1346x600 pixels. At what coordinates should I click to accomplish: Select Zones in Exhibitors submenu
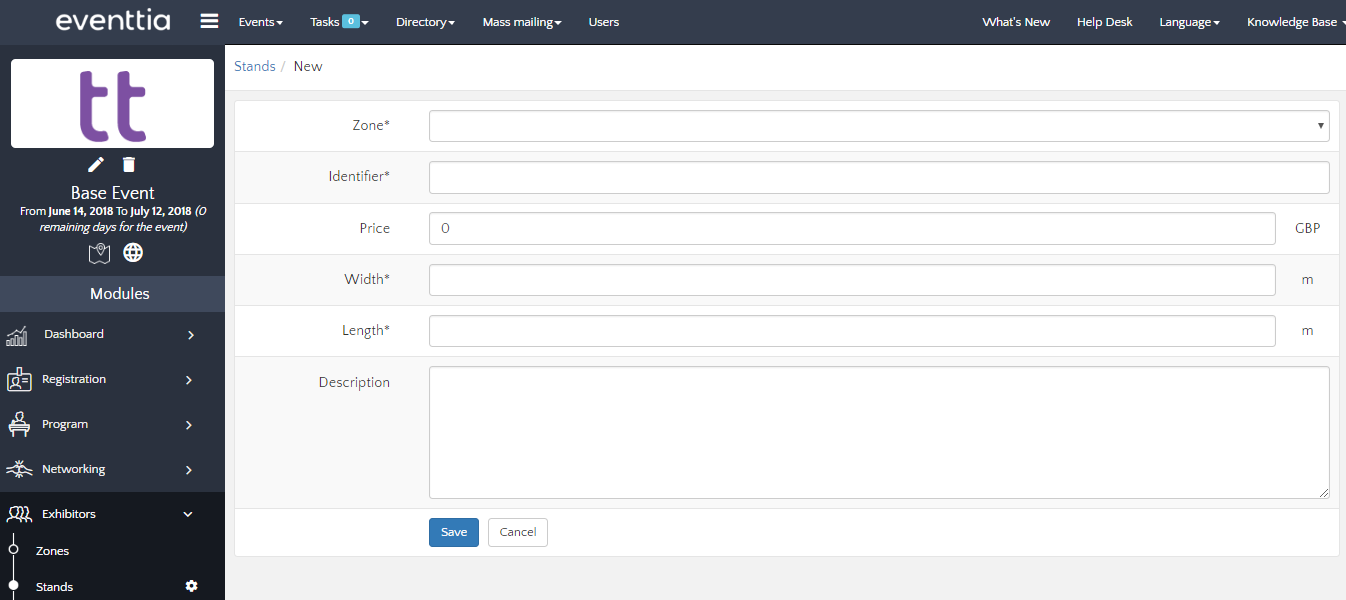[x=52, y=551]
